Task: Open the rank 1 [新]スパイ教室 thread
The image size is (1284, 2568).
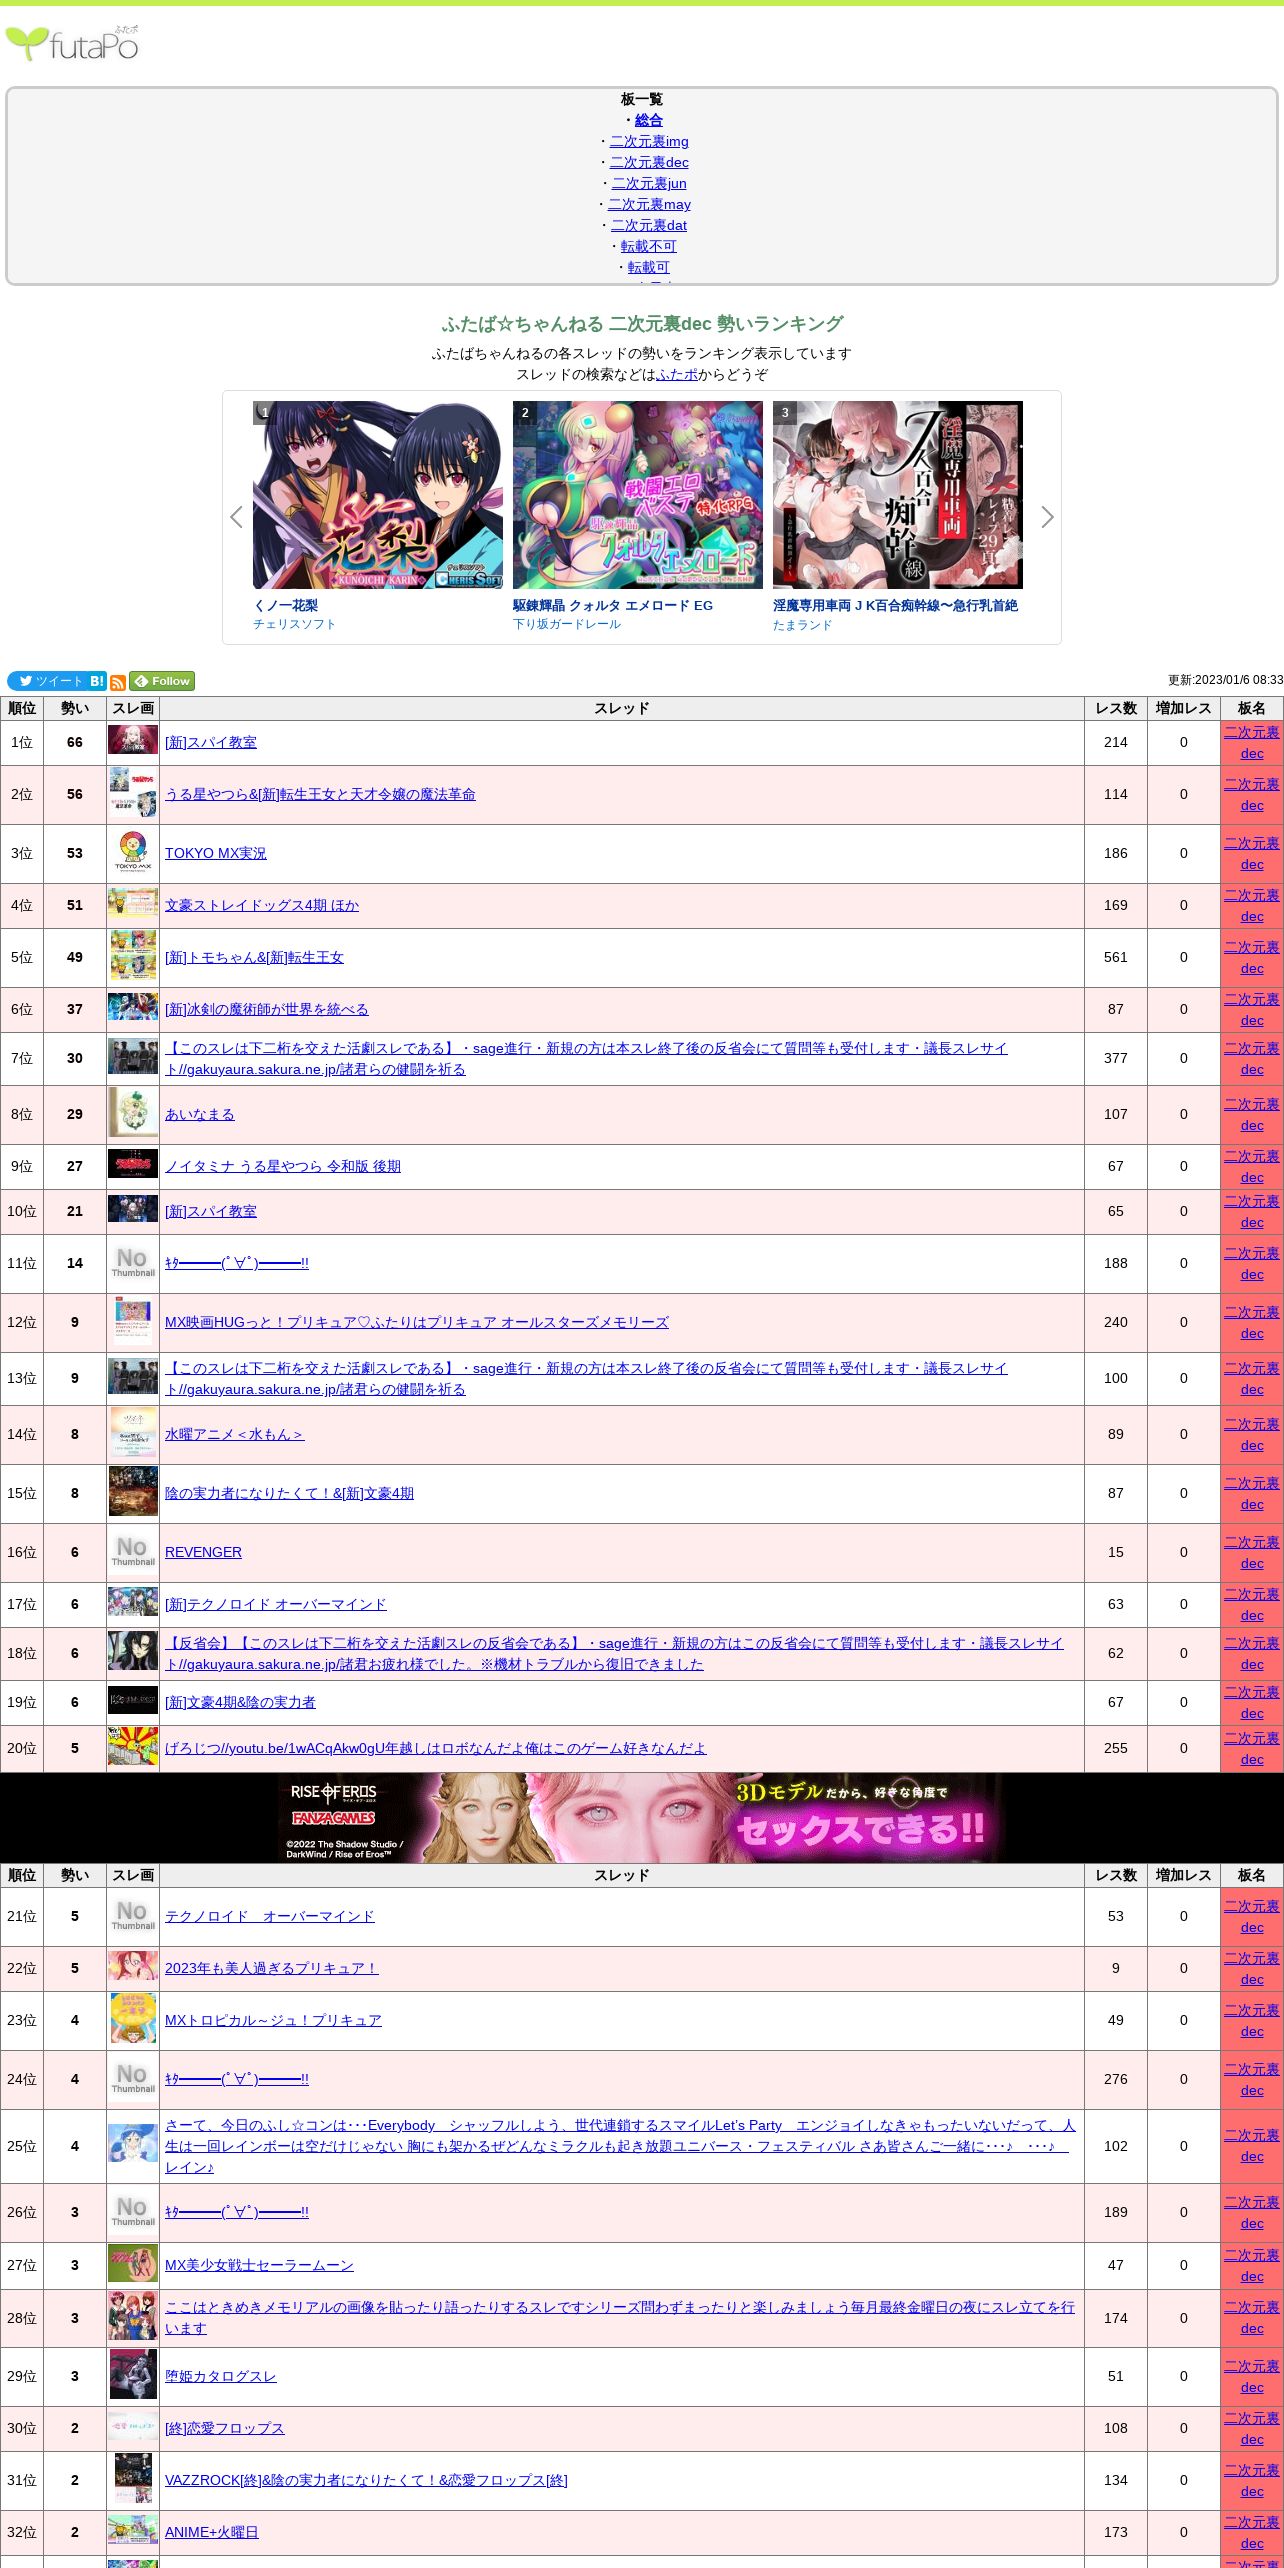Action: pyautogui.click(x=211, y=742)
